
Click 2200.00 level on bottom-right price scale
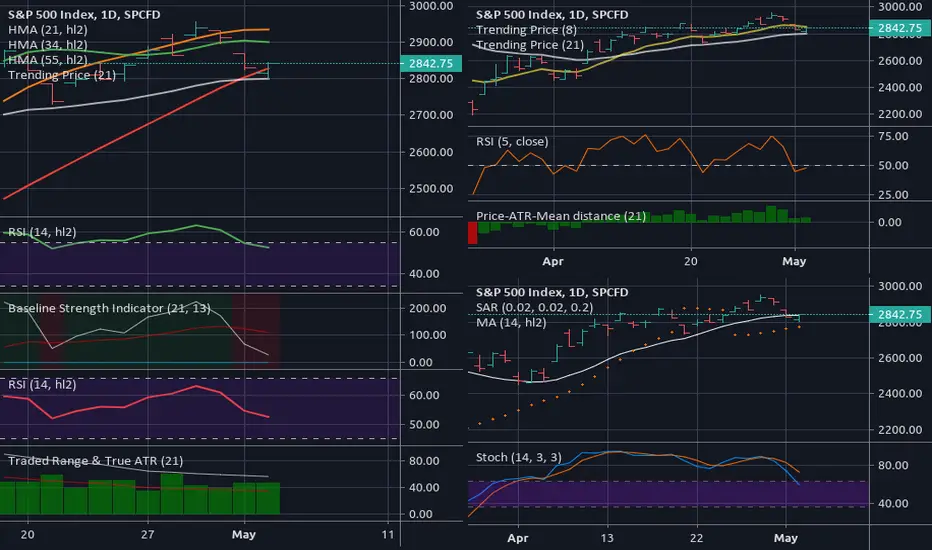tap(900, 430)
